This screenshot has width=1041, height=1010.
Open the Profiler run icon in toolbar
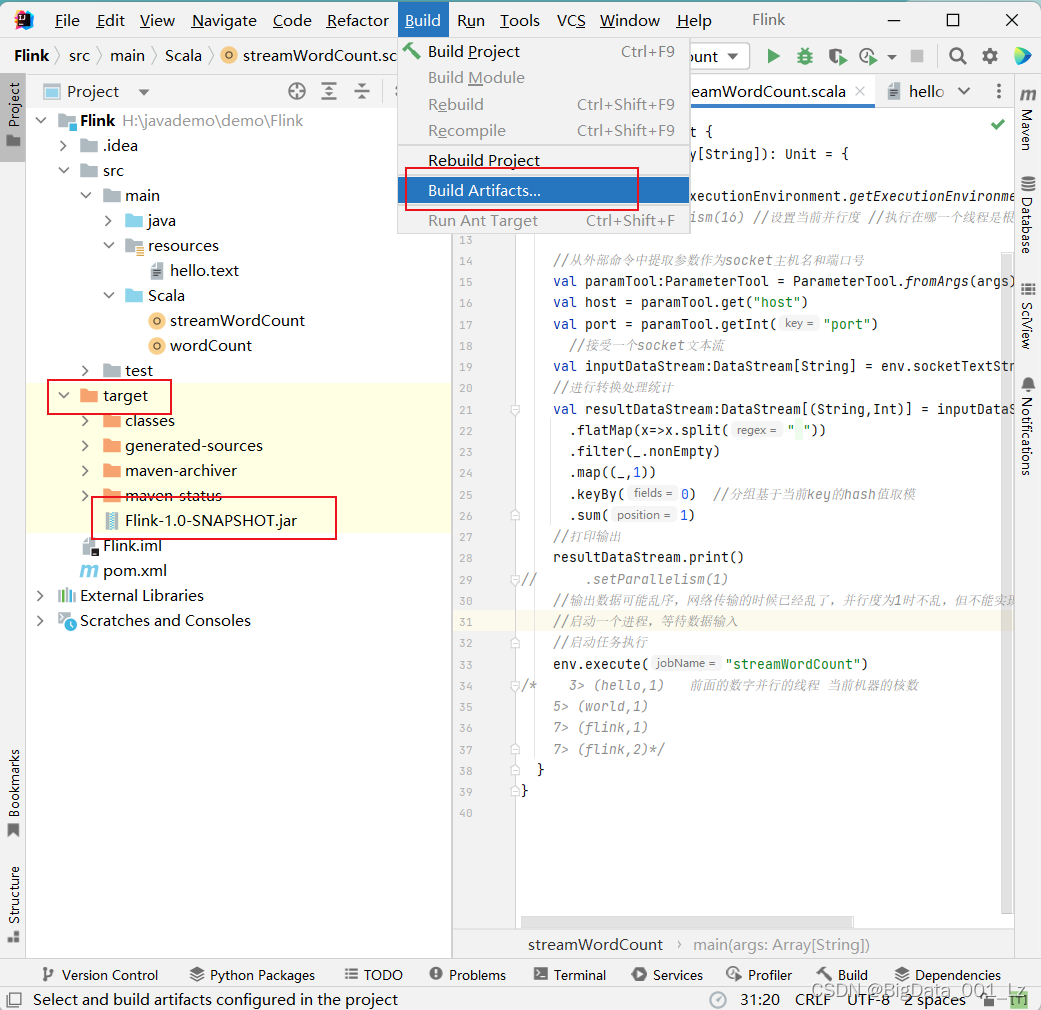point(868,56)
